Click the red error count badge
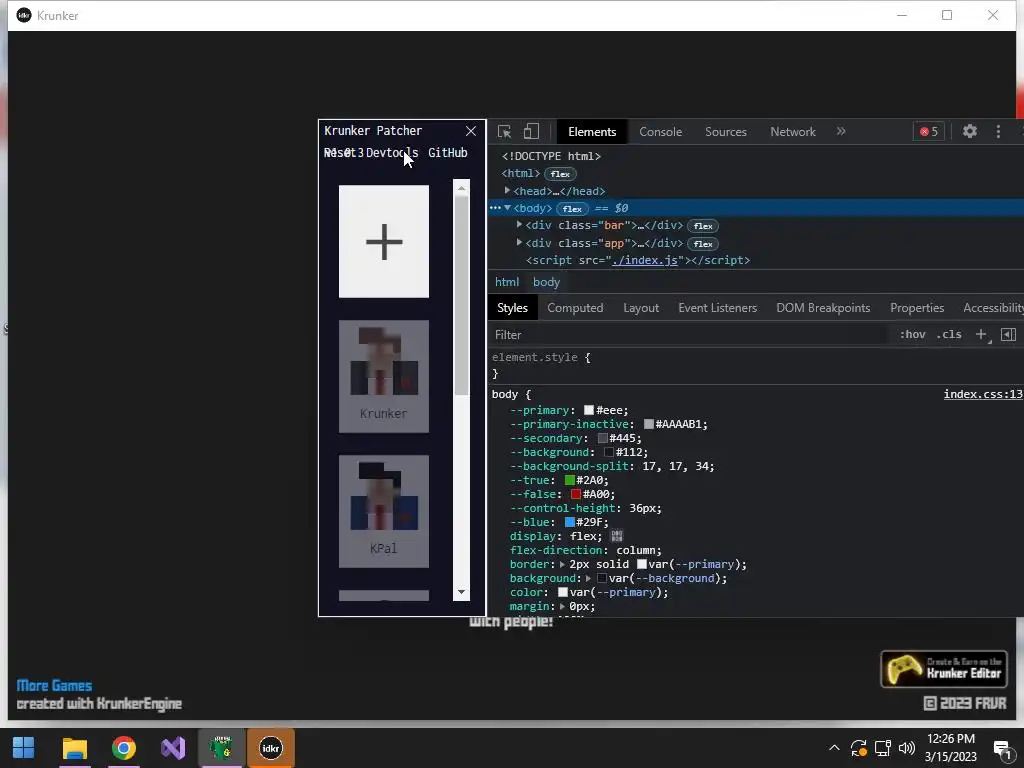This screenshot has height=768, width=1024. pos(929,131)
